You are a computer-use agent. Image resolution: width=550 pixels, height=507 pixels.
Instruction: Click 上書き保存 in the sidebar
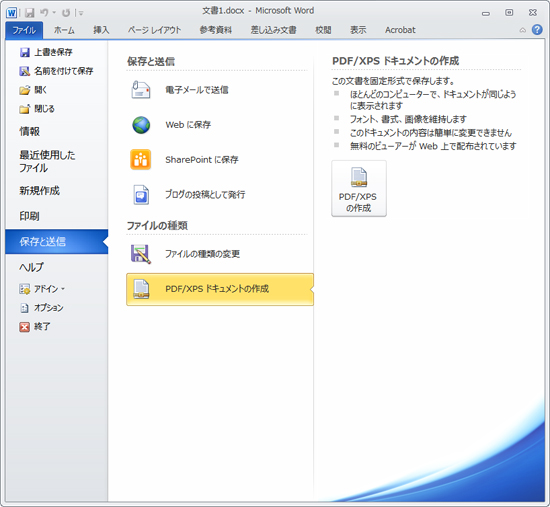(x=46, y=52)
